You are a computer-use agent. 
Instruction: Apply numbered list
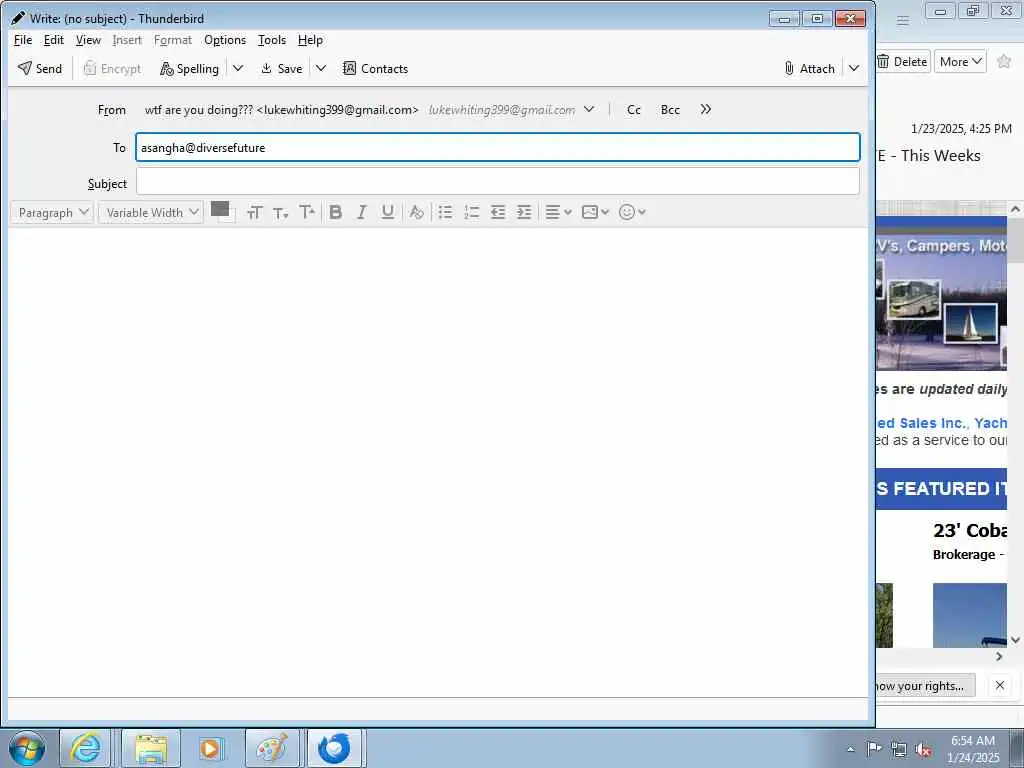click(472, 212)
